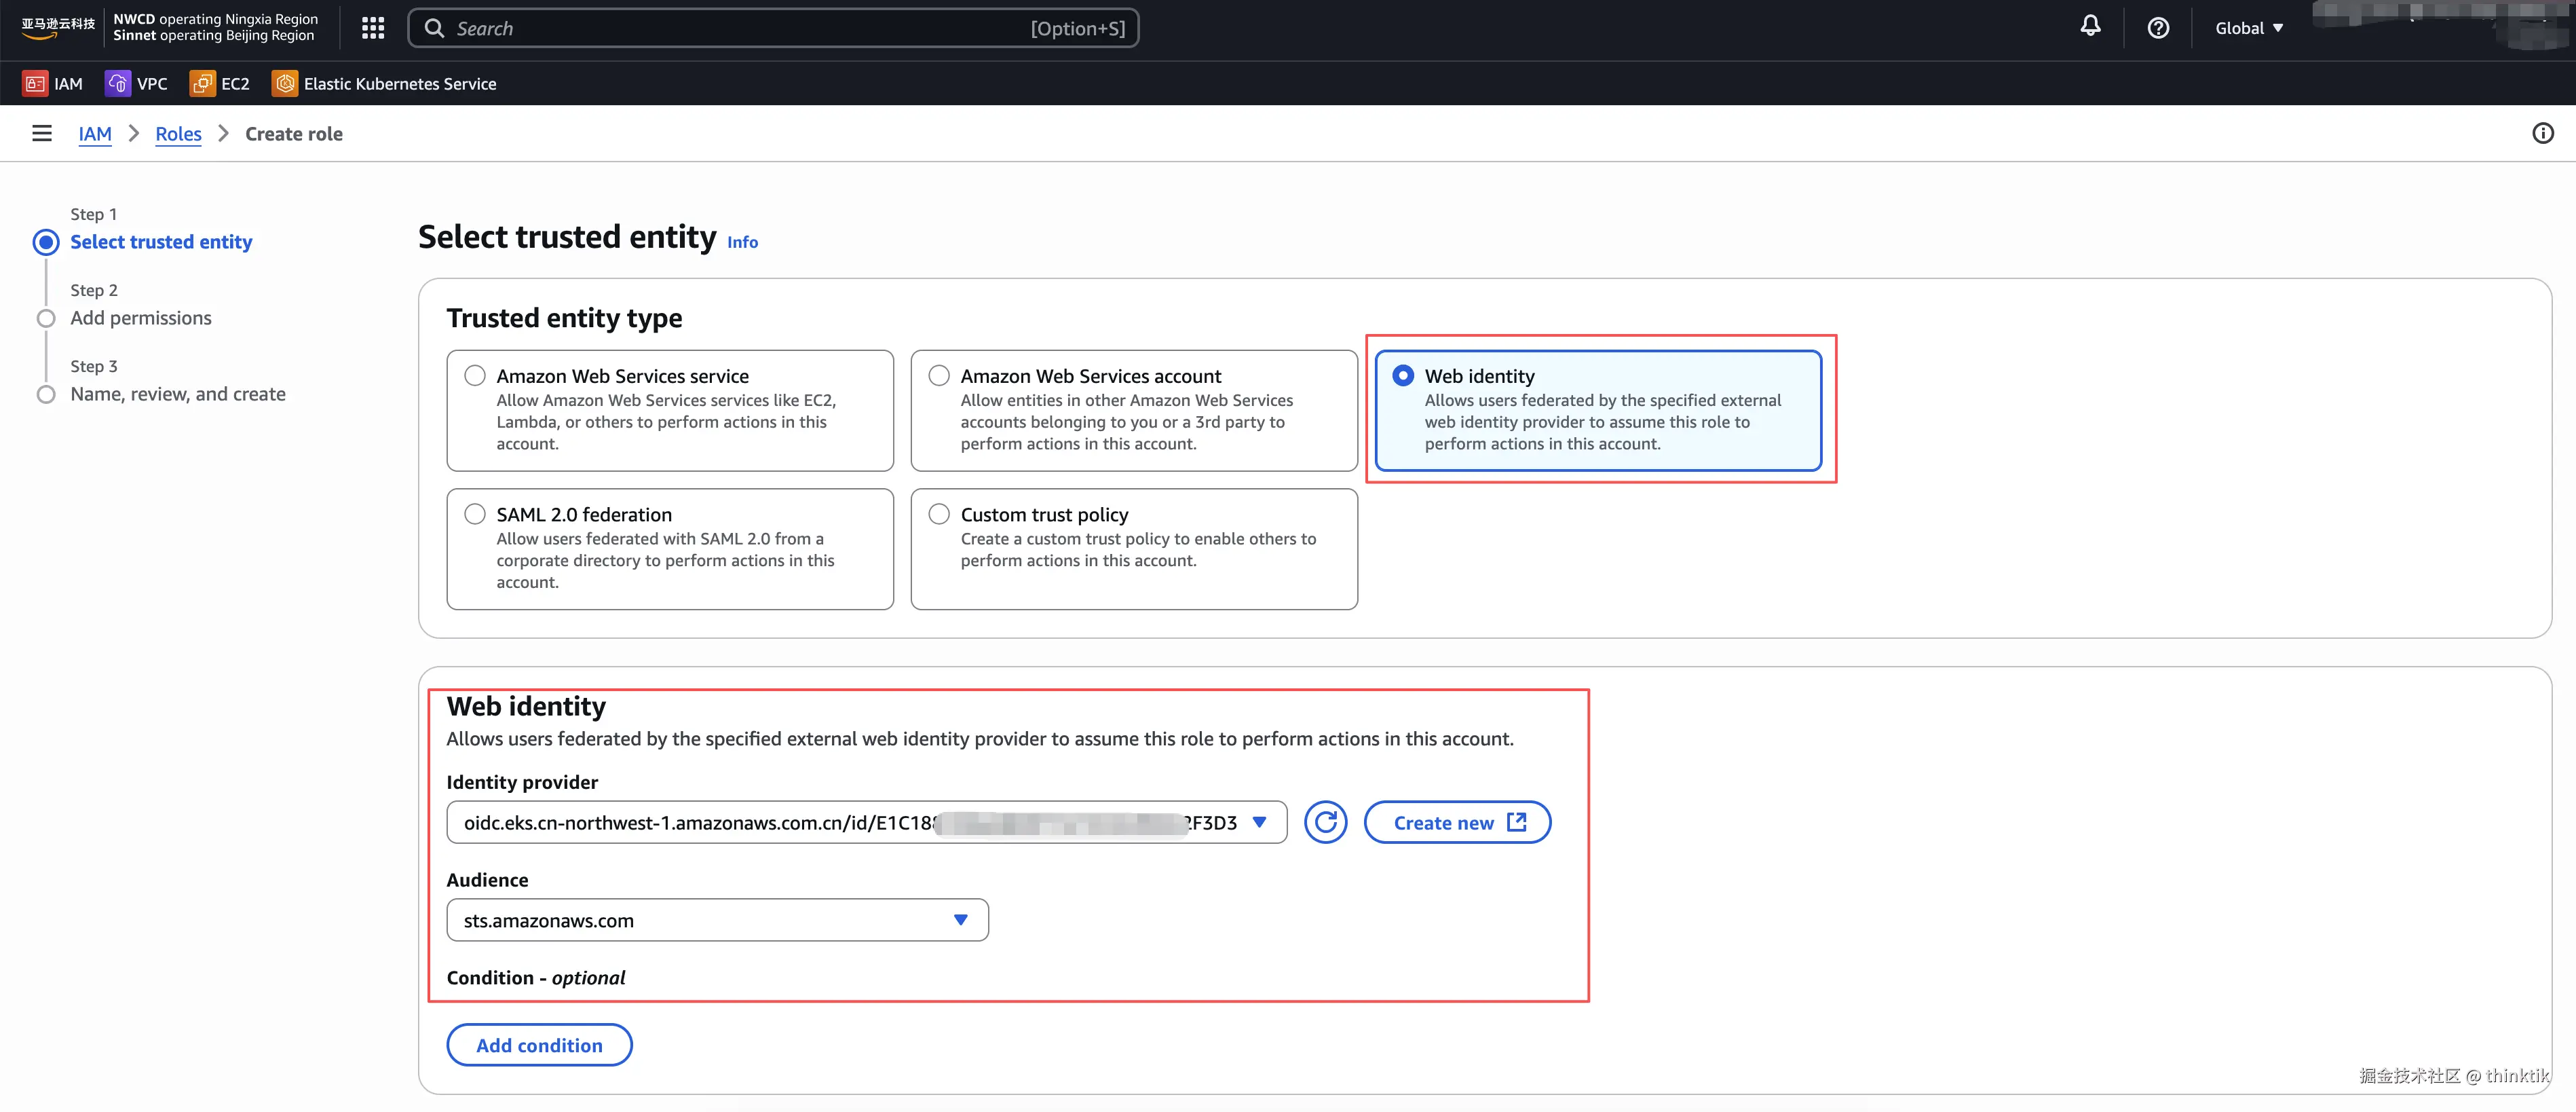Open the VPC service shortcut icon
The height and width of the screenshot is (1112, 2576).
click(117, 84)
